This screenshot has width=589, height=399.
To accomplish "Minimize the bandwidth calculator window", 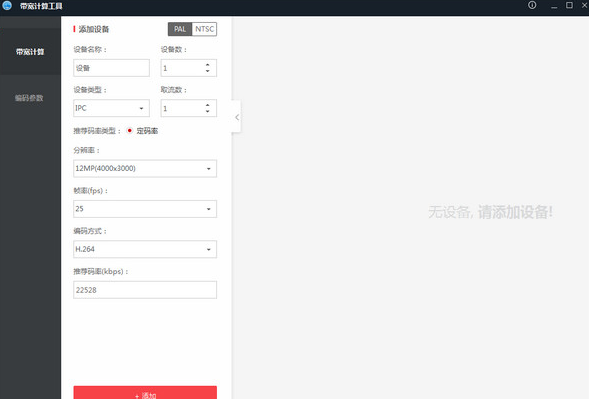I will click(554, 6).
